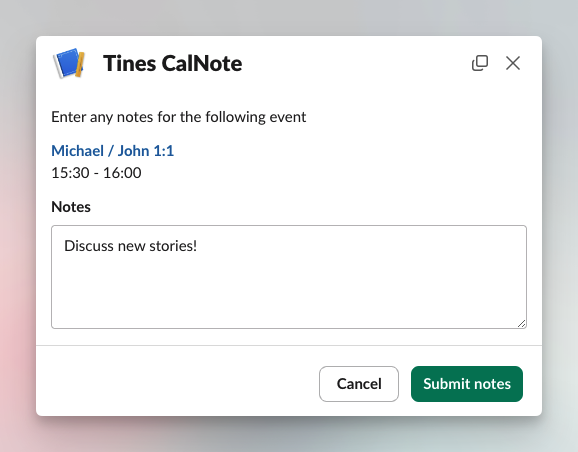Open the Michael / John 1:1 event link

112,151
